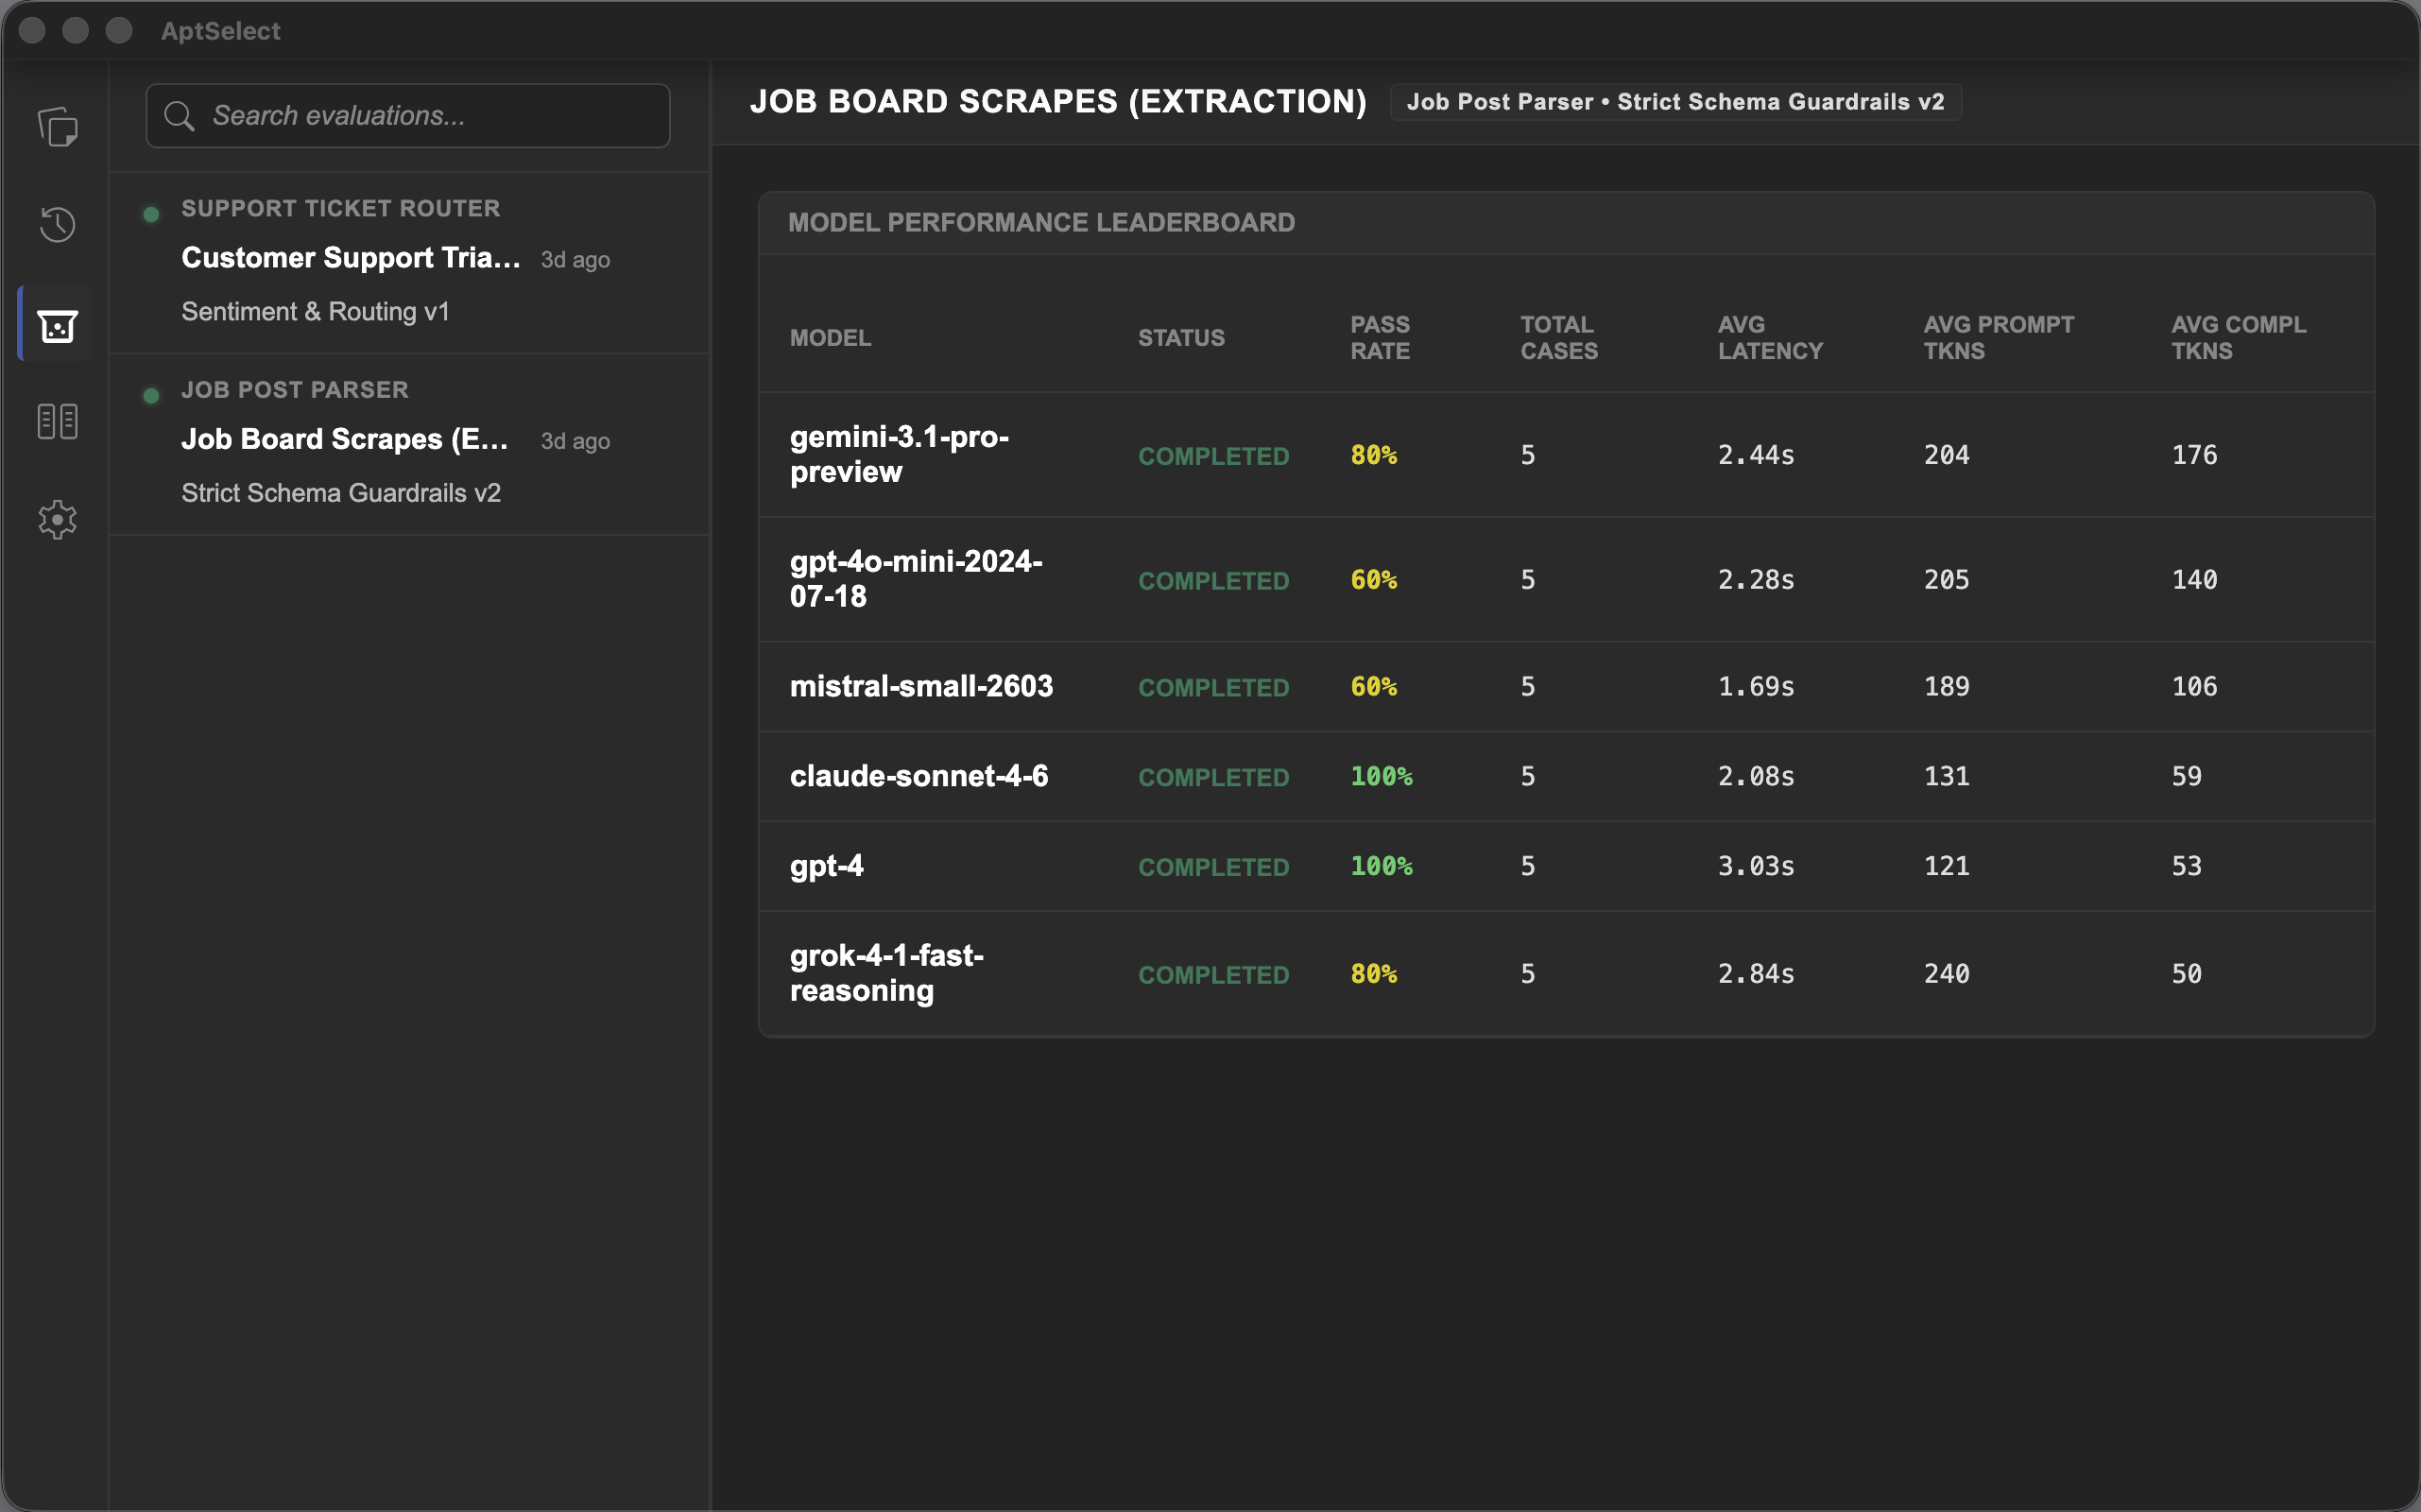This screenshot has width=2421, height=1512.
Task: Click COMPLETED status for gemini-3.1-pro-preview
Action: [x=1213, y=456]
